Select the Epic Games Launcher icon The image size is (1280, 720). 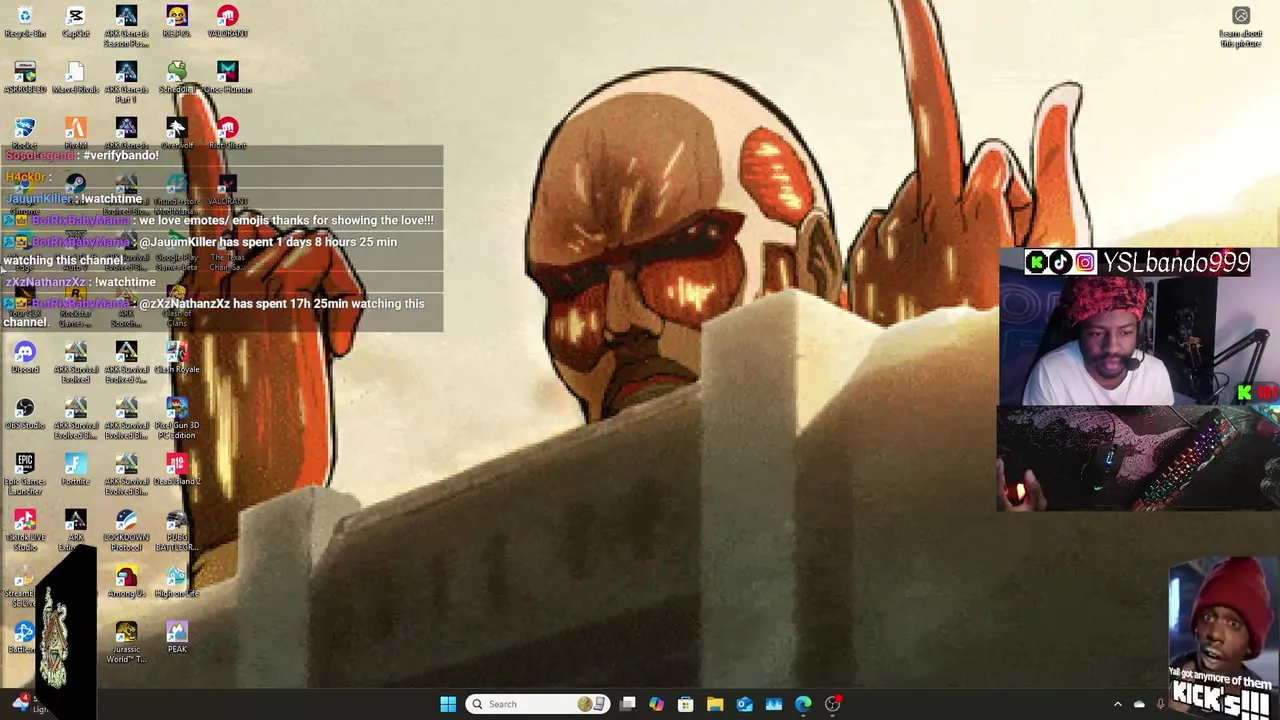25,474
